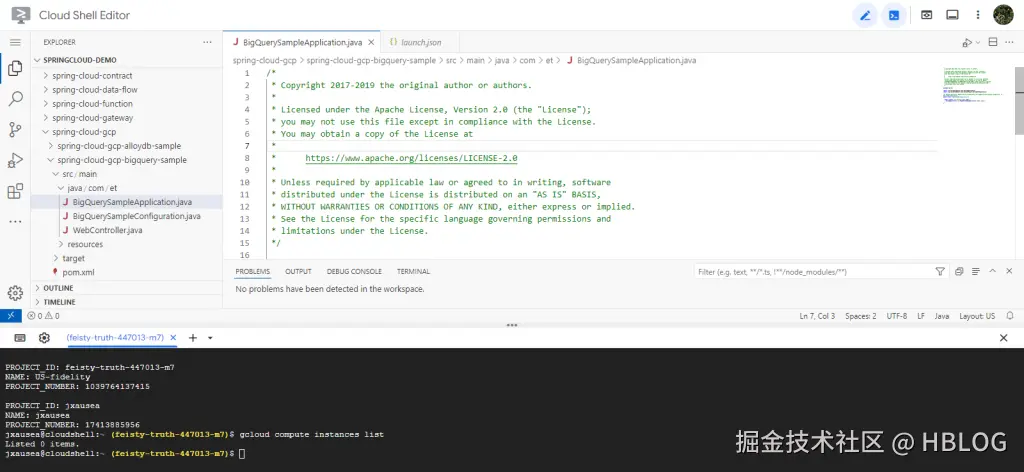The width and height of the screenshot is (1024, 472).
Task: Collapse the SPRINGCLOUD-DEMO root folder
Action: tap(127, 60)
